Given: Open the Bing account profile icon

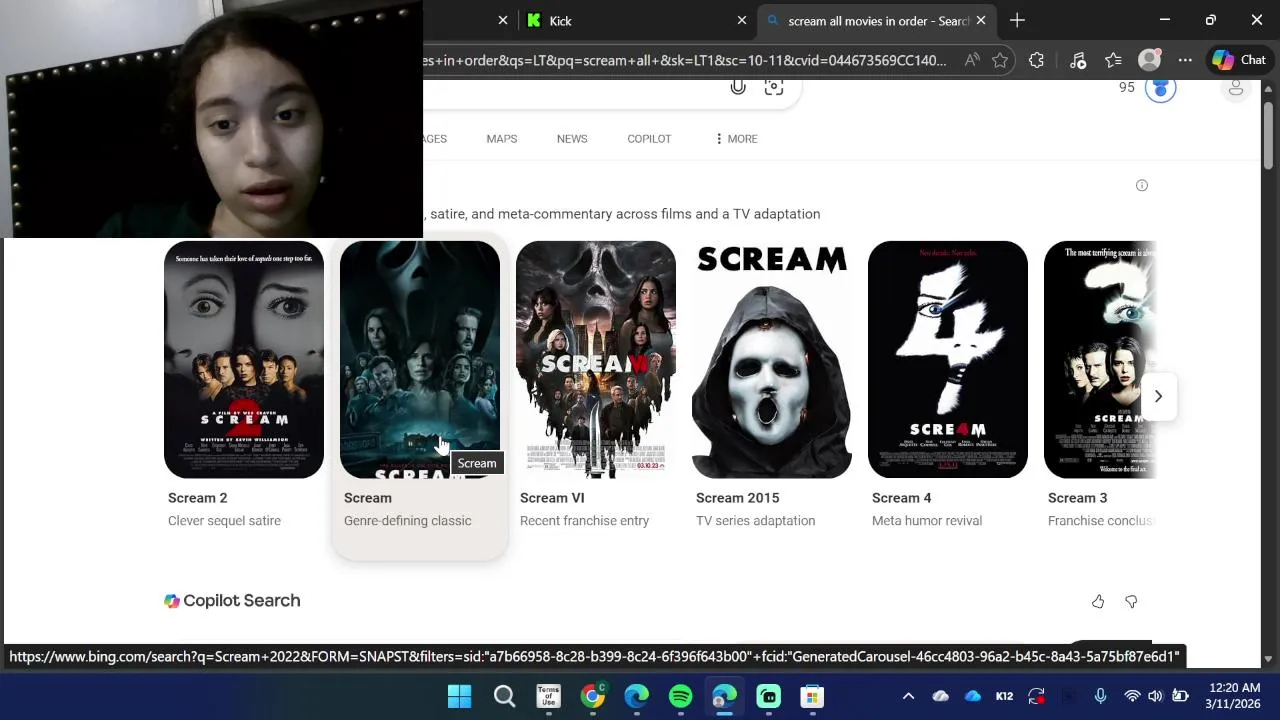Looking at the screenshot, I should [1236, 88].
